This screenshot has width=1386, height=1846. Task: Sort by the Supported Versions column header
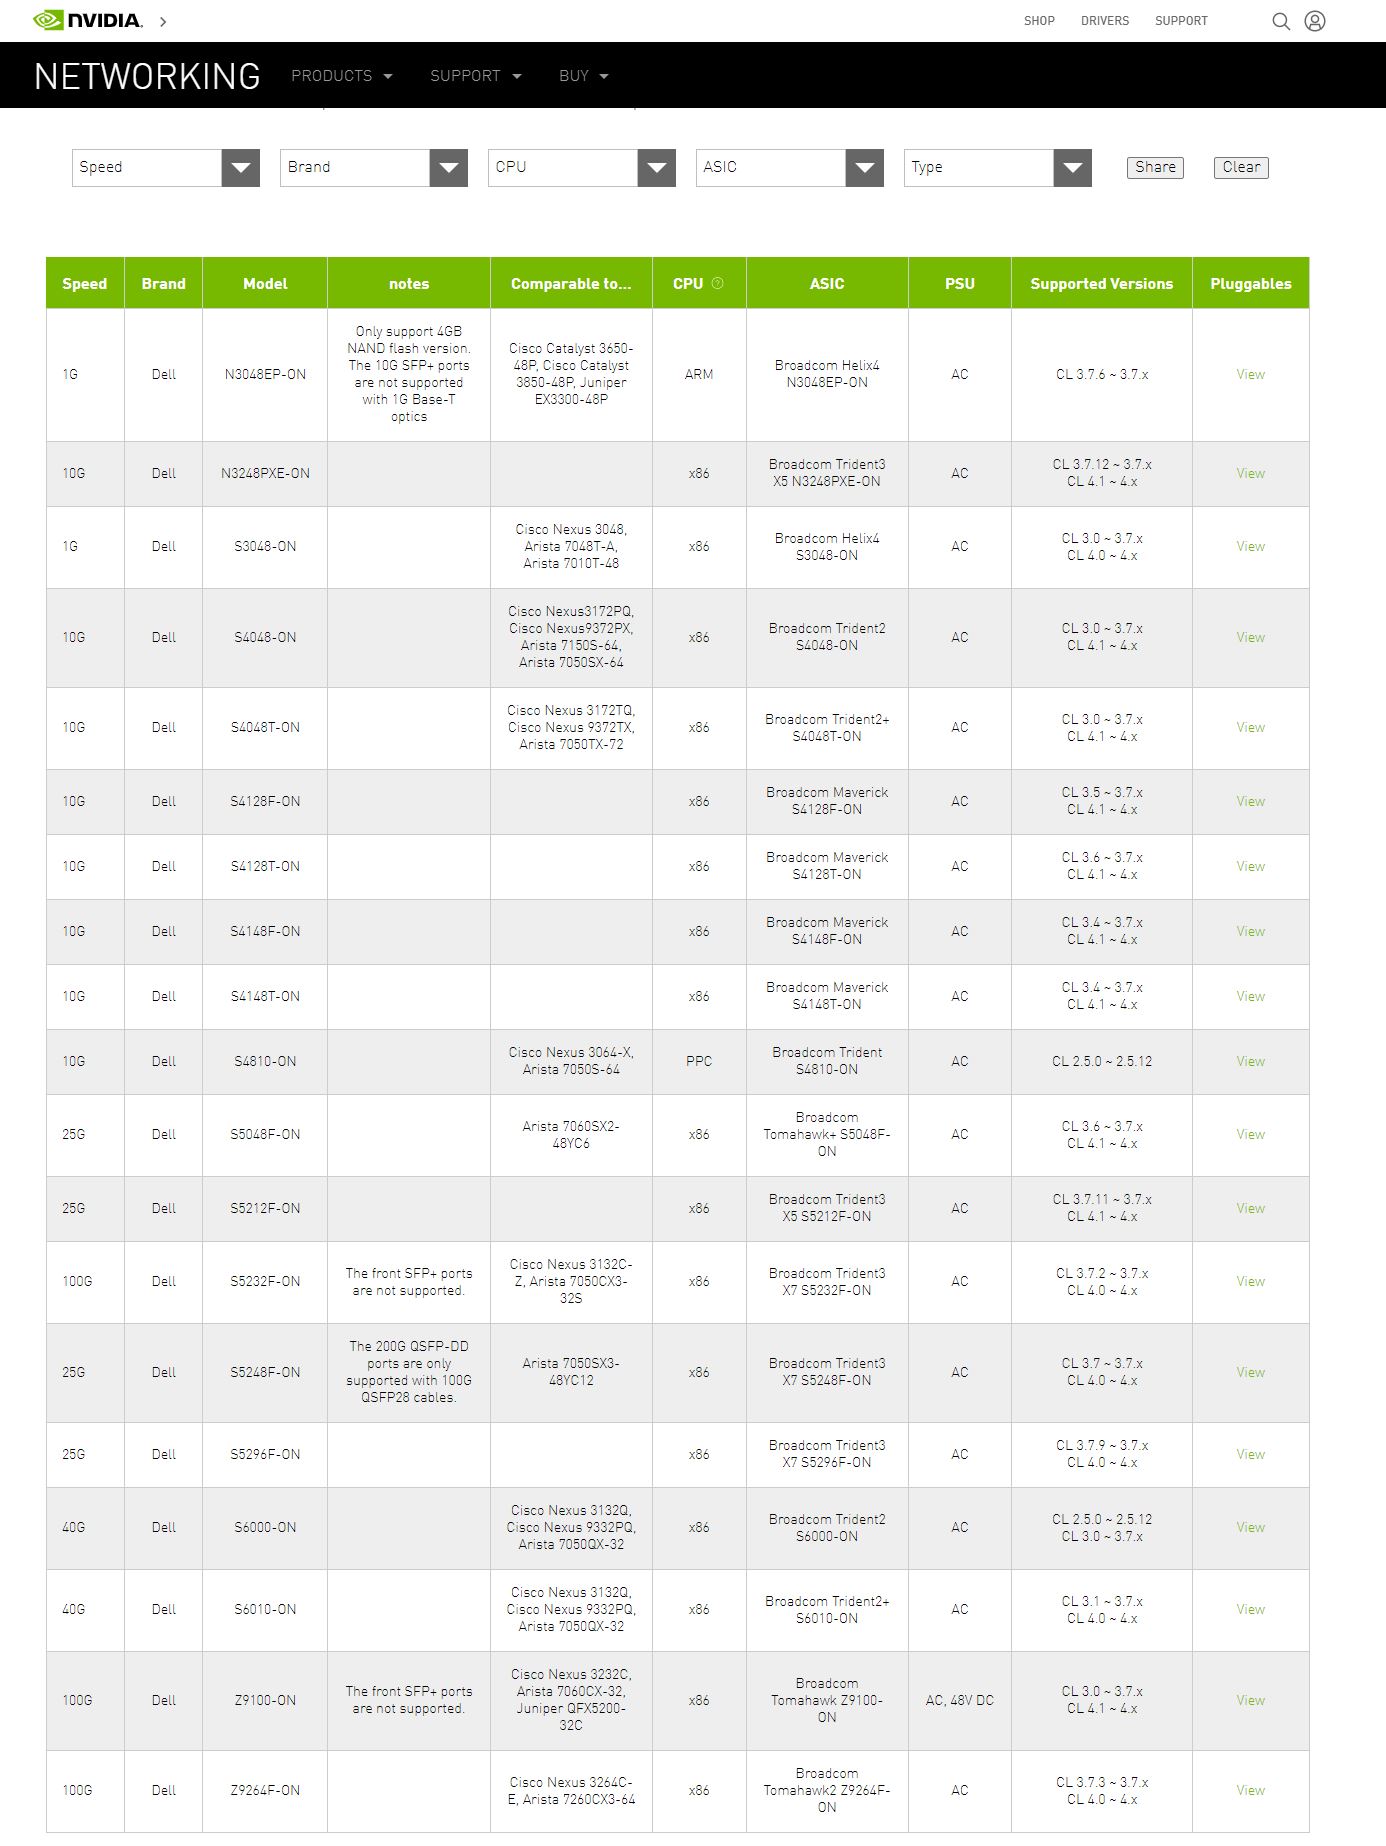(1101, 284)
